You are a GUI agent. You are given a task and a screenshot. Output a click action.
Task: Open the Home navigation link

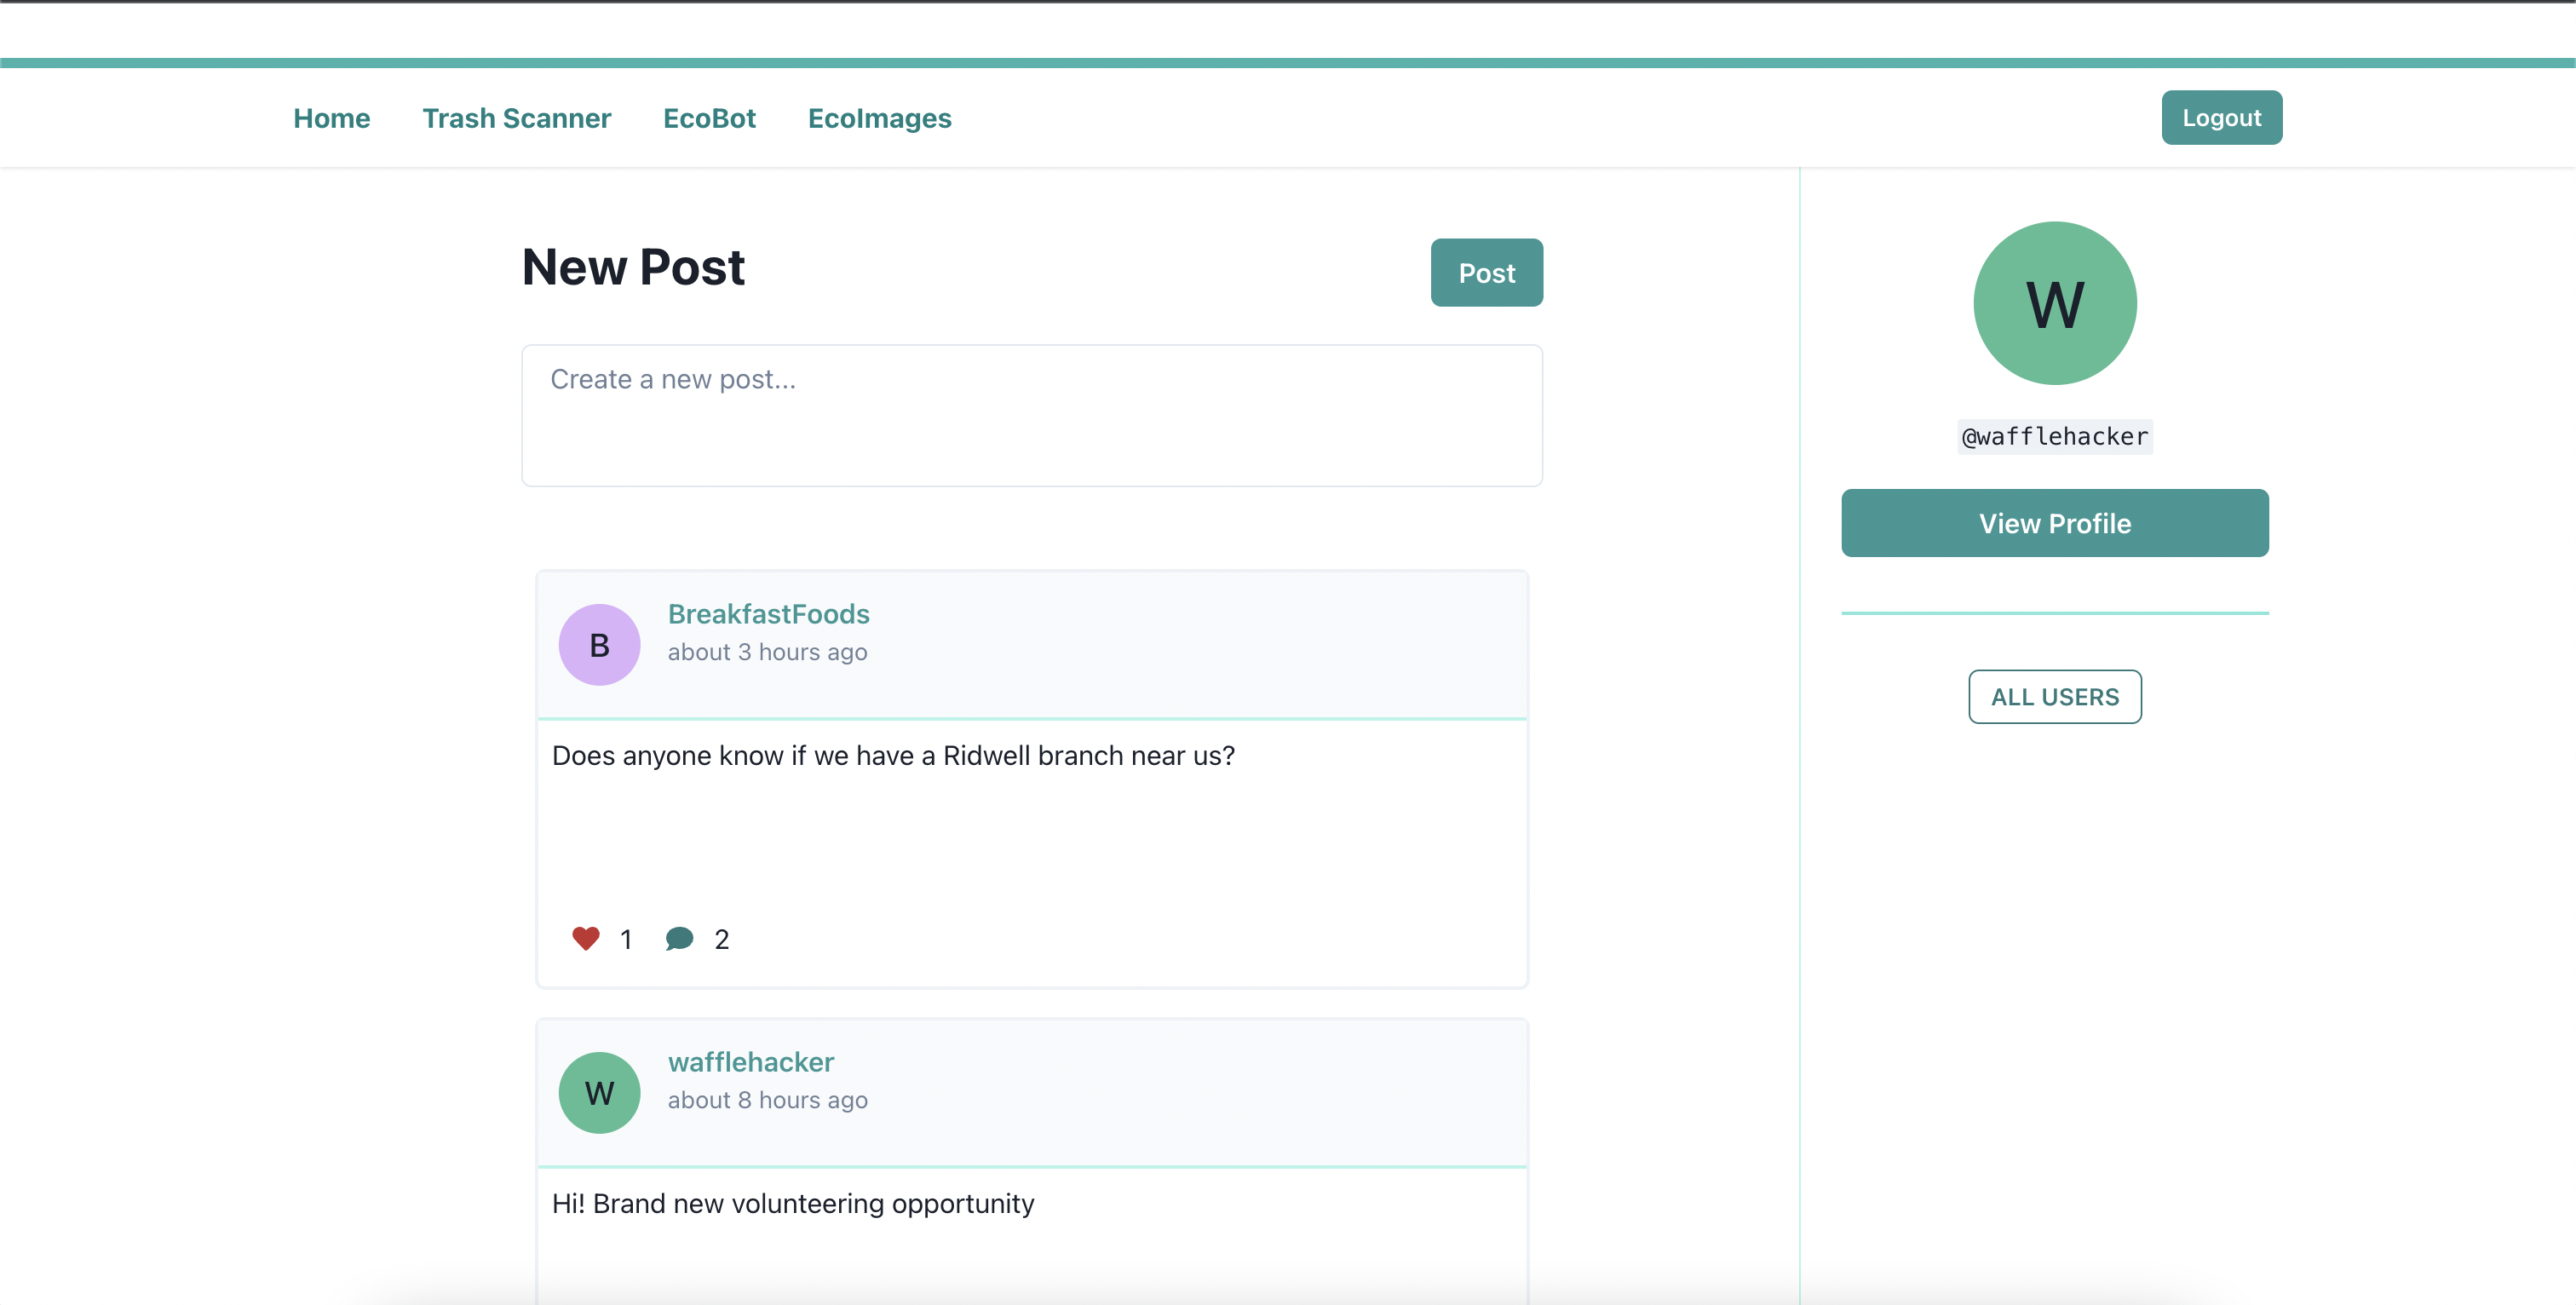point(331,118)
